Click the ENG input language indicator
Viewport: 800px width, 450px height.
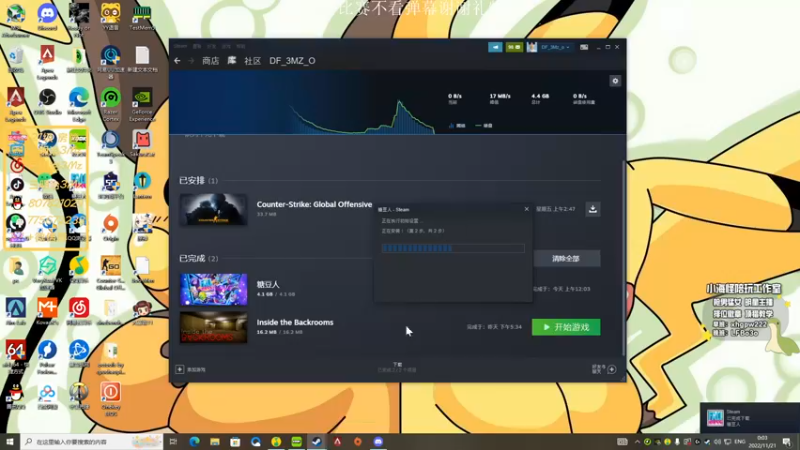740,441
